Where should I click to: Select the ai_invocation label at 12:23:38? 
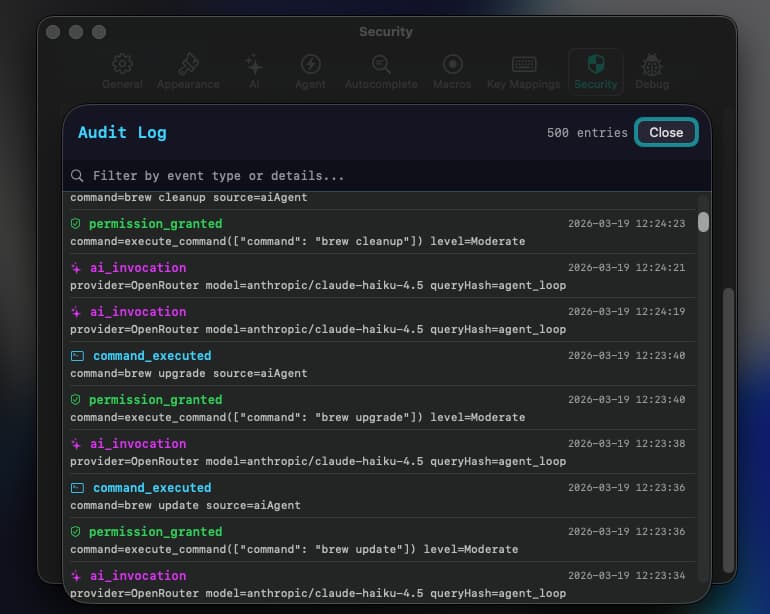[x=138, y=444]
